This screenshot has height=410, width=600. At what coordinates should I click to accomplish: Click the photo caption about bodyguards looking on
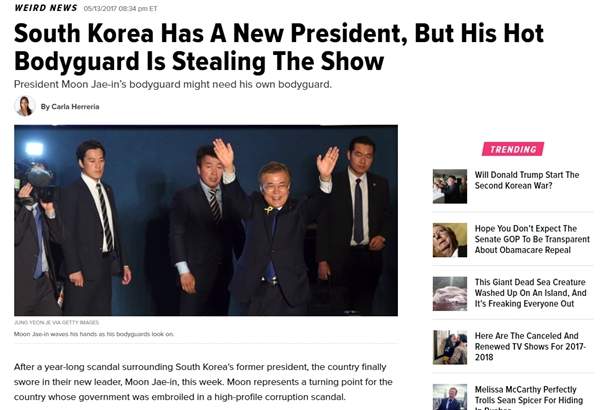coord(94,334)
